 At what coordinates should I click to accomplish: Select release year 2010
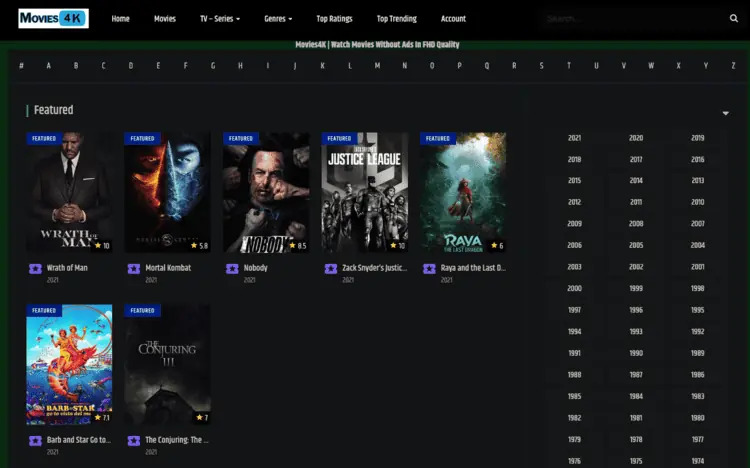pos(697,202)
